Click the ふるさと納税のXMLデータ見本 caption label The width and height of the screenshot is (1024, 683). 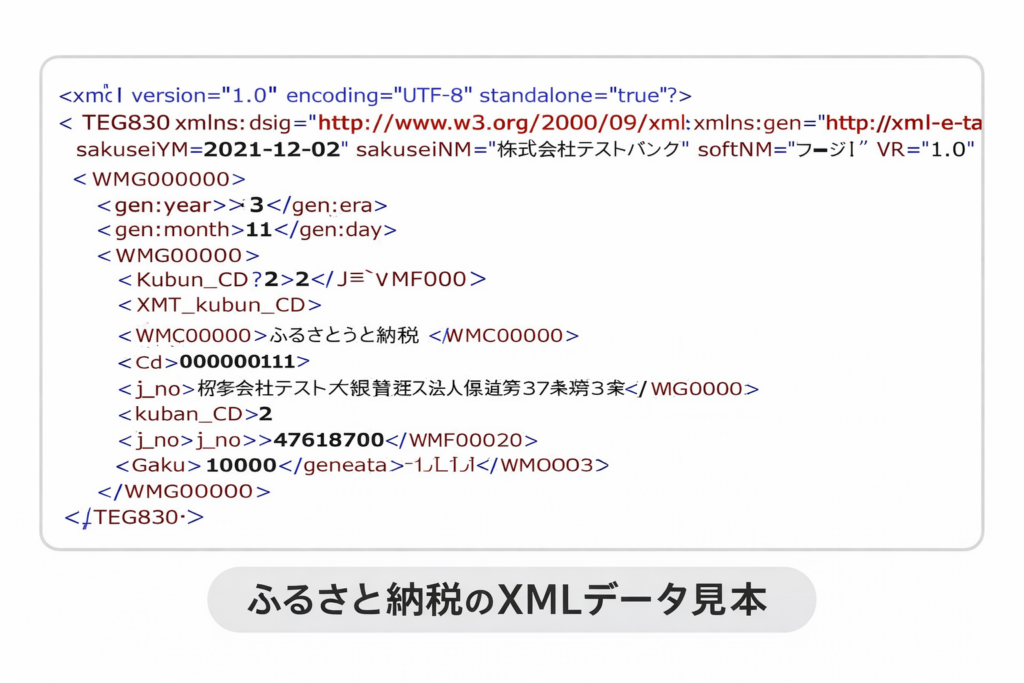coord(511,600)
